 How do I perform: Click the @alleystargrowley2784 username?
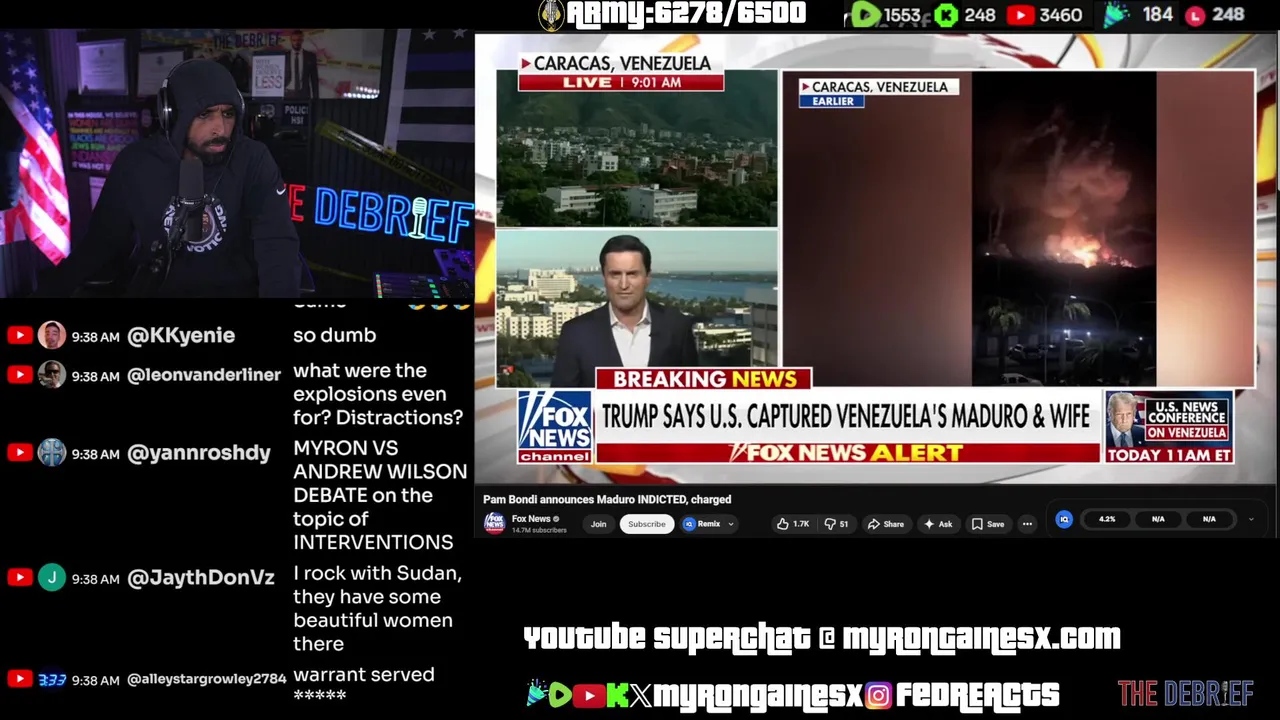tap(207, 679)
